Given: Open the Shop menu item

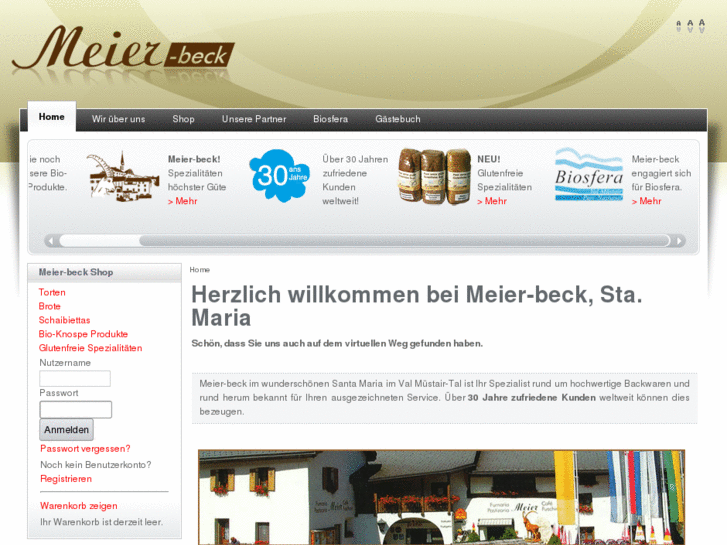Looking at the screenshot, I should (183, 119).
